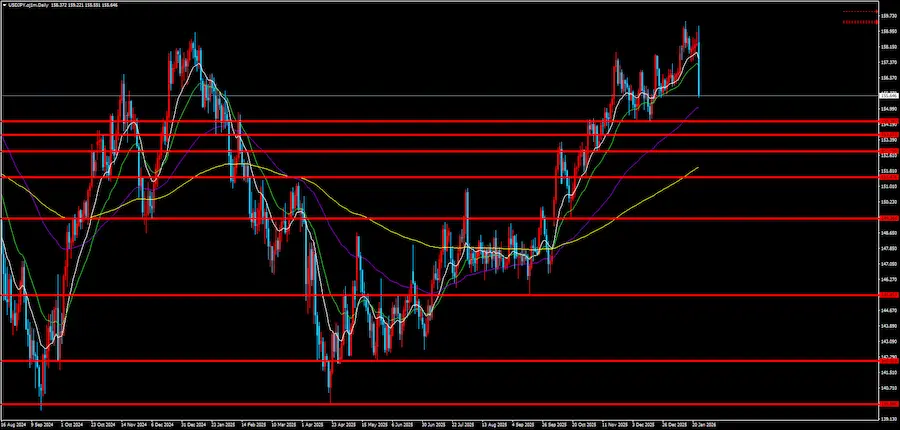Click the latest long blue candle
Image resolution: width=900 pixels, height=430 pixels.
pos(698,75)
